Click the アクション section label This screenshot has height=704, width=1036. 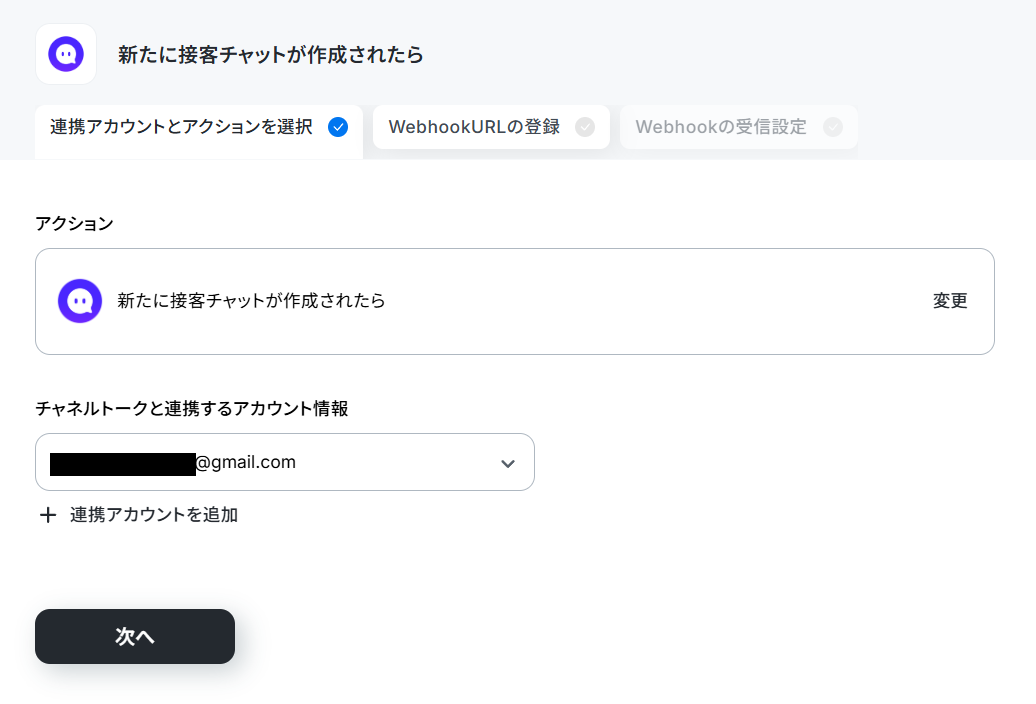tap(74, 224)
